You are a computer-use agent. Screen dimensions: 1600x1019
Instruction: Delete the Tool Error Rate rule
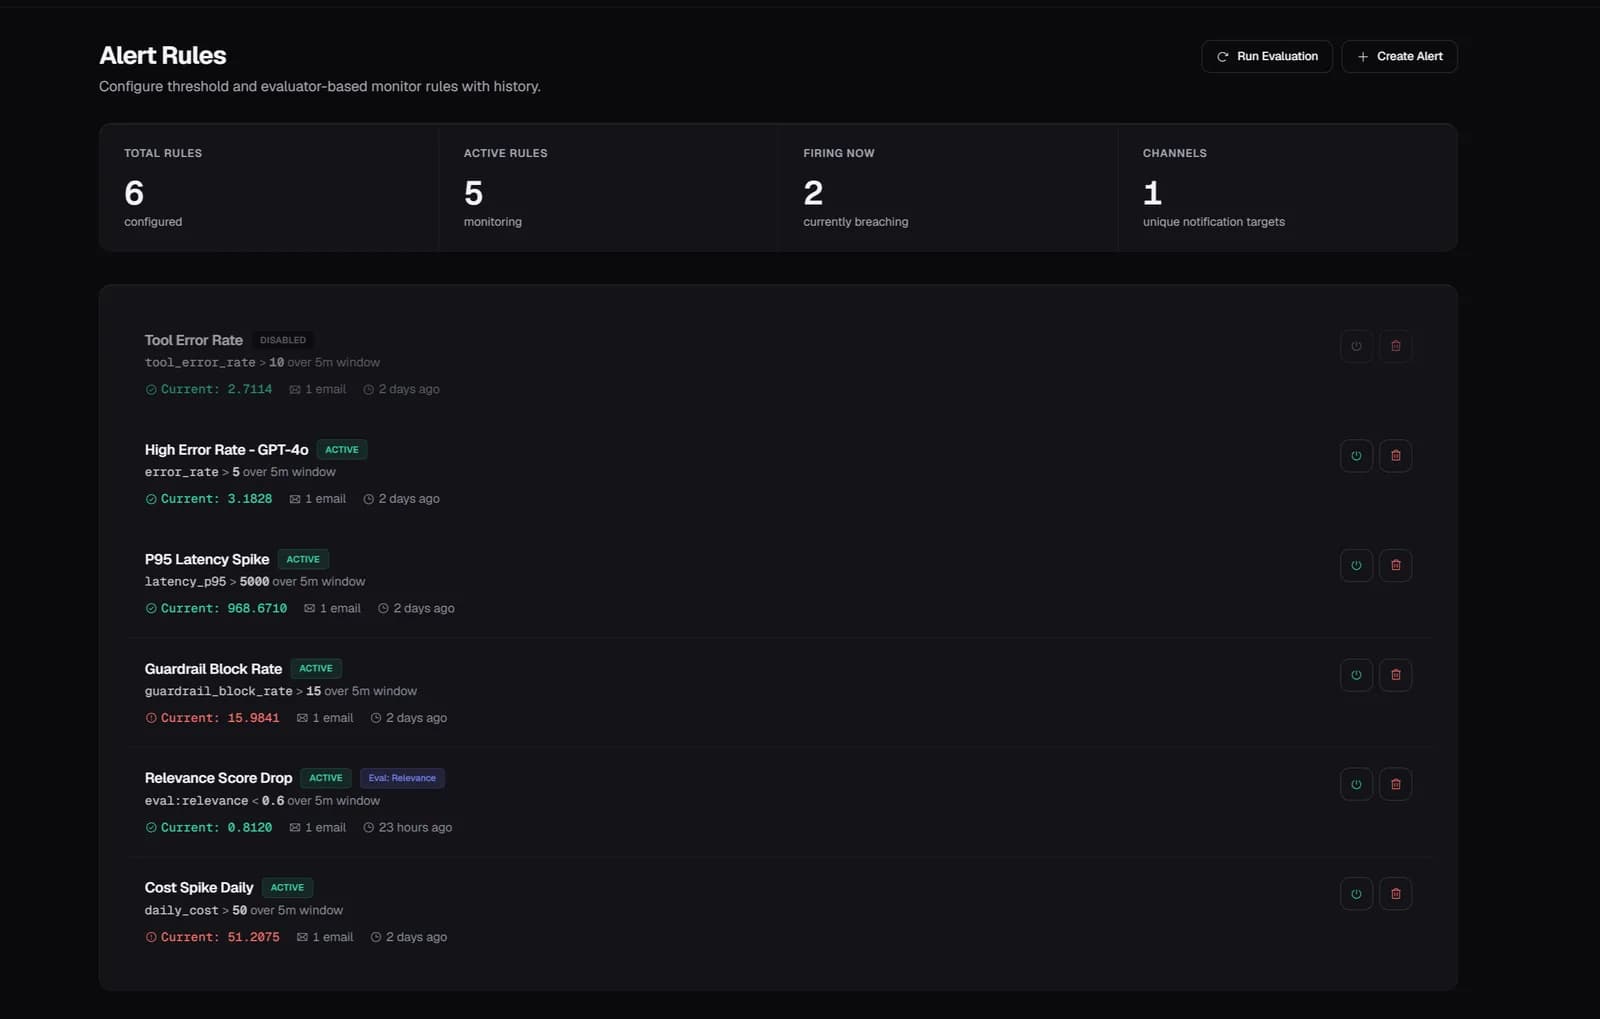point(1396,346)
